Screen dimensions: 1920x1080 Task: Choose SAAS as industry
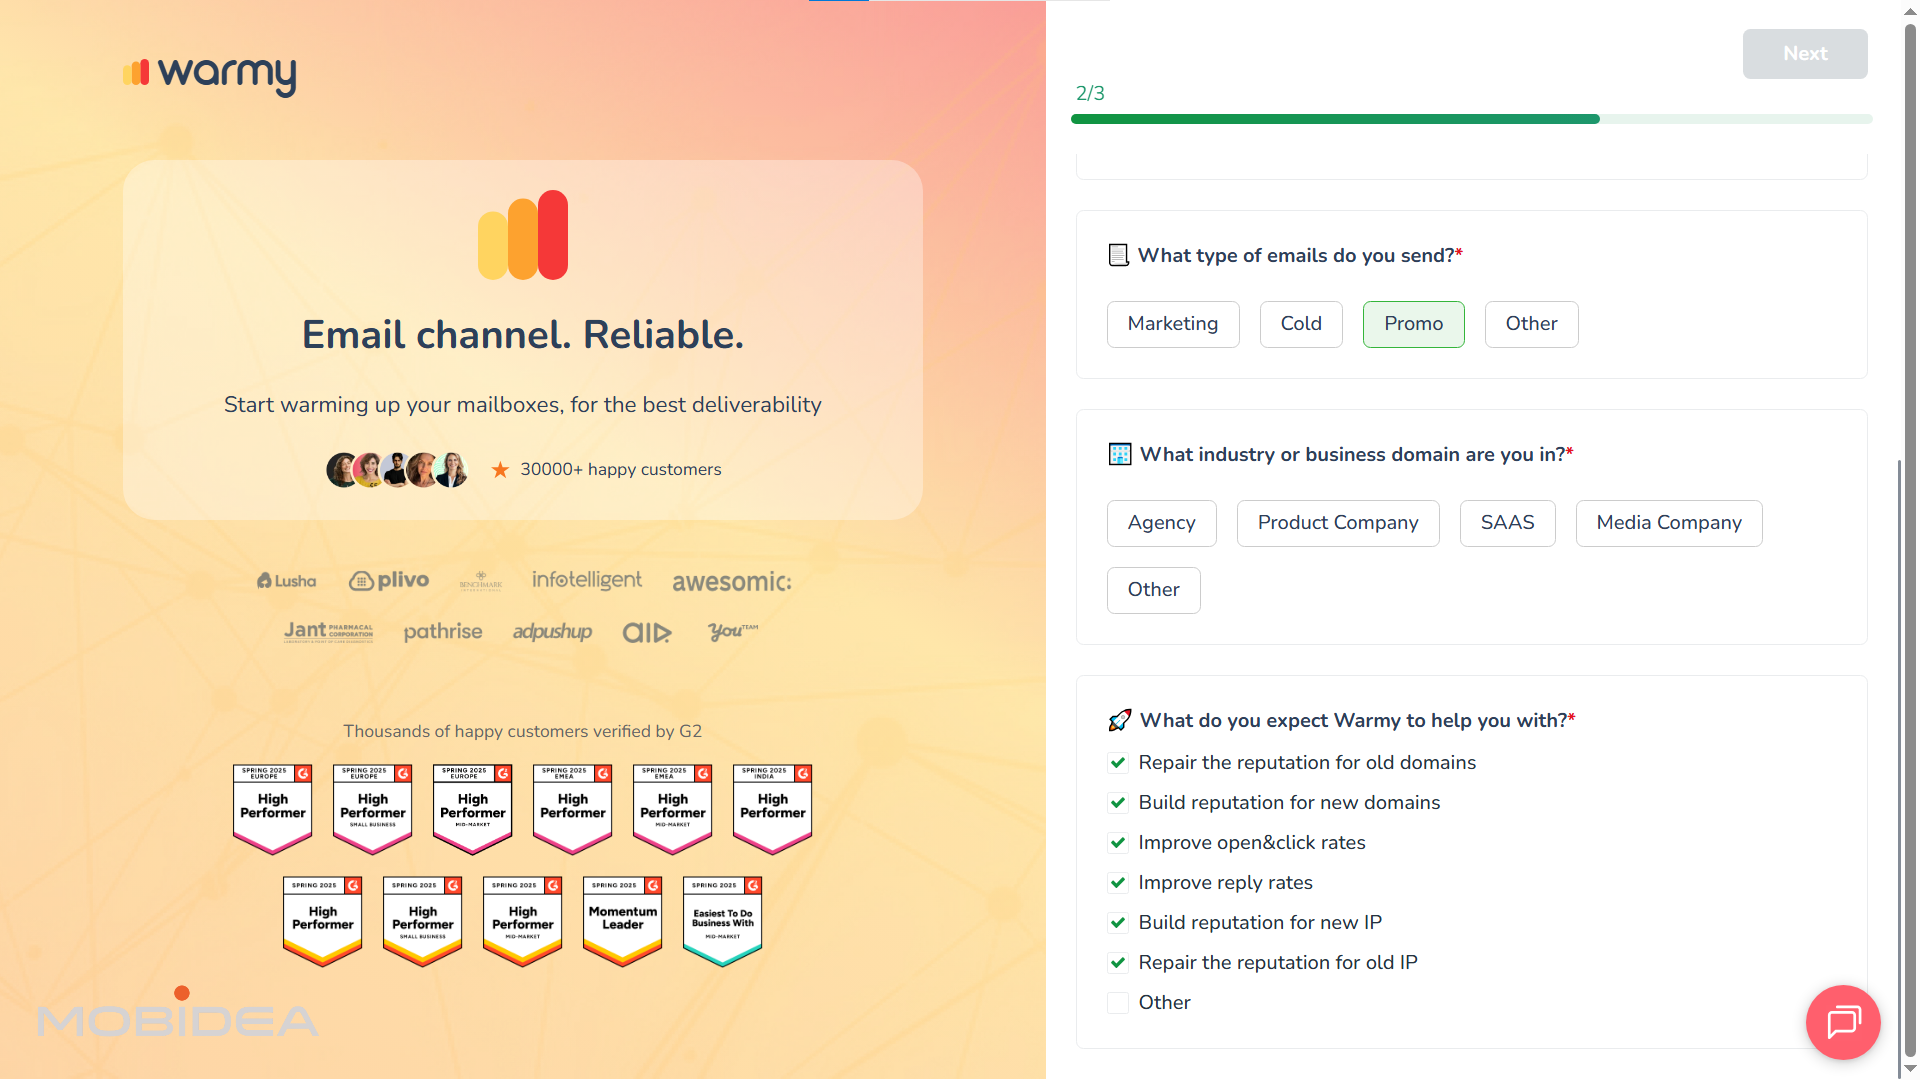pyautogui.click(x=1506, y=523)
